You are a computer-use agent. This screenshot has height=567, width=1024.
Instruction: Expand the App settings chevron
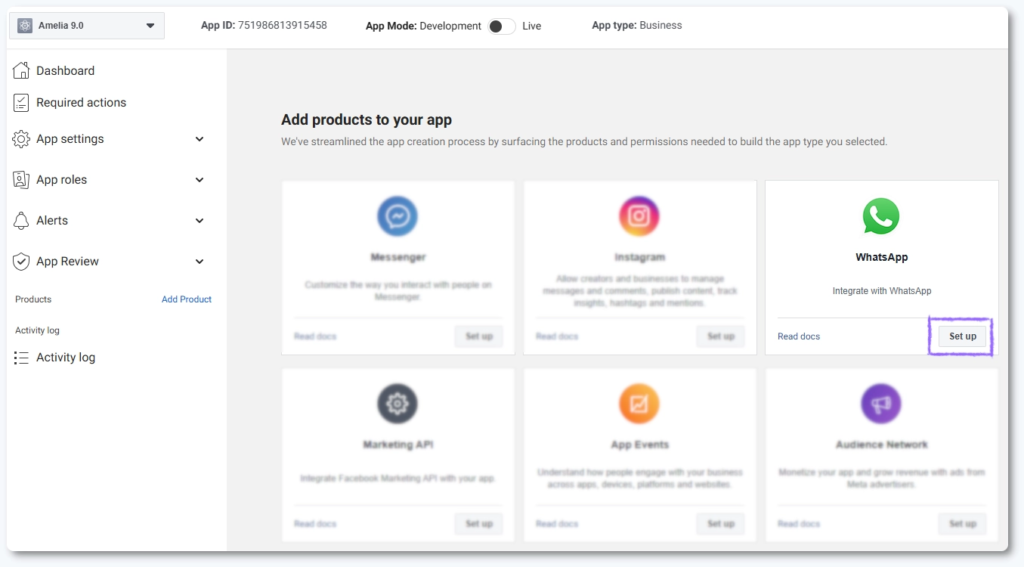pyautogui.click(x=199, y=139)
